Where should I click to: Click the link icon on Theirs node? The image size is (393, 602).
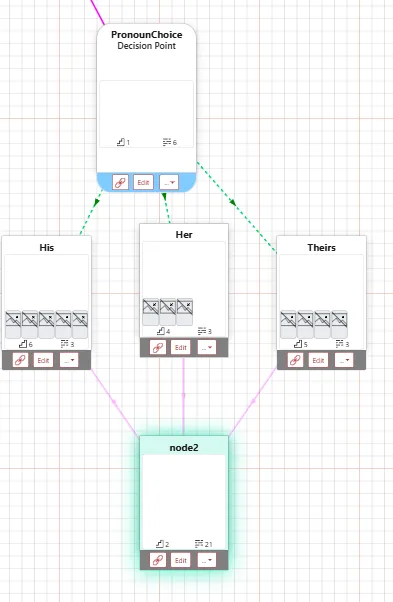coord(295,361)
